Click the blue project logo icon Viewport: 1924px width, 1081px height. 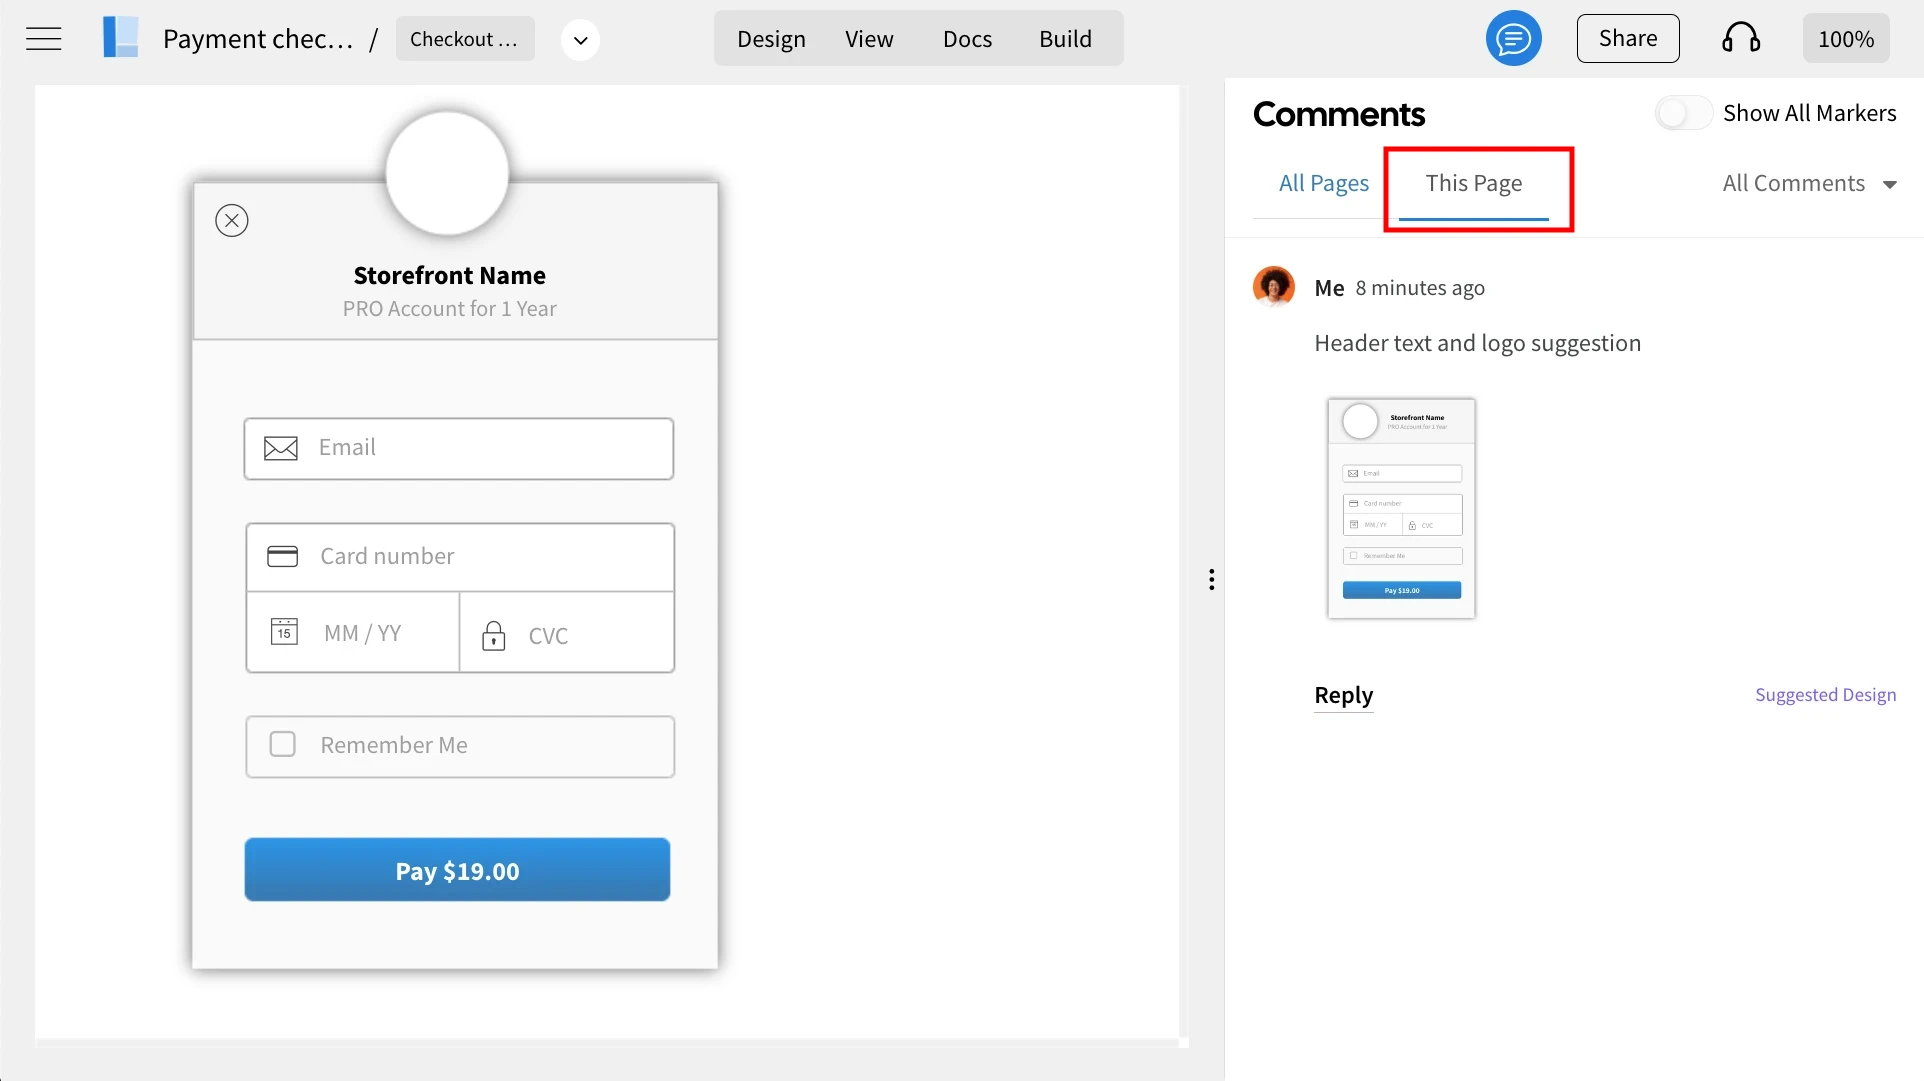(x=120, y=38)
